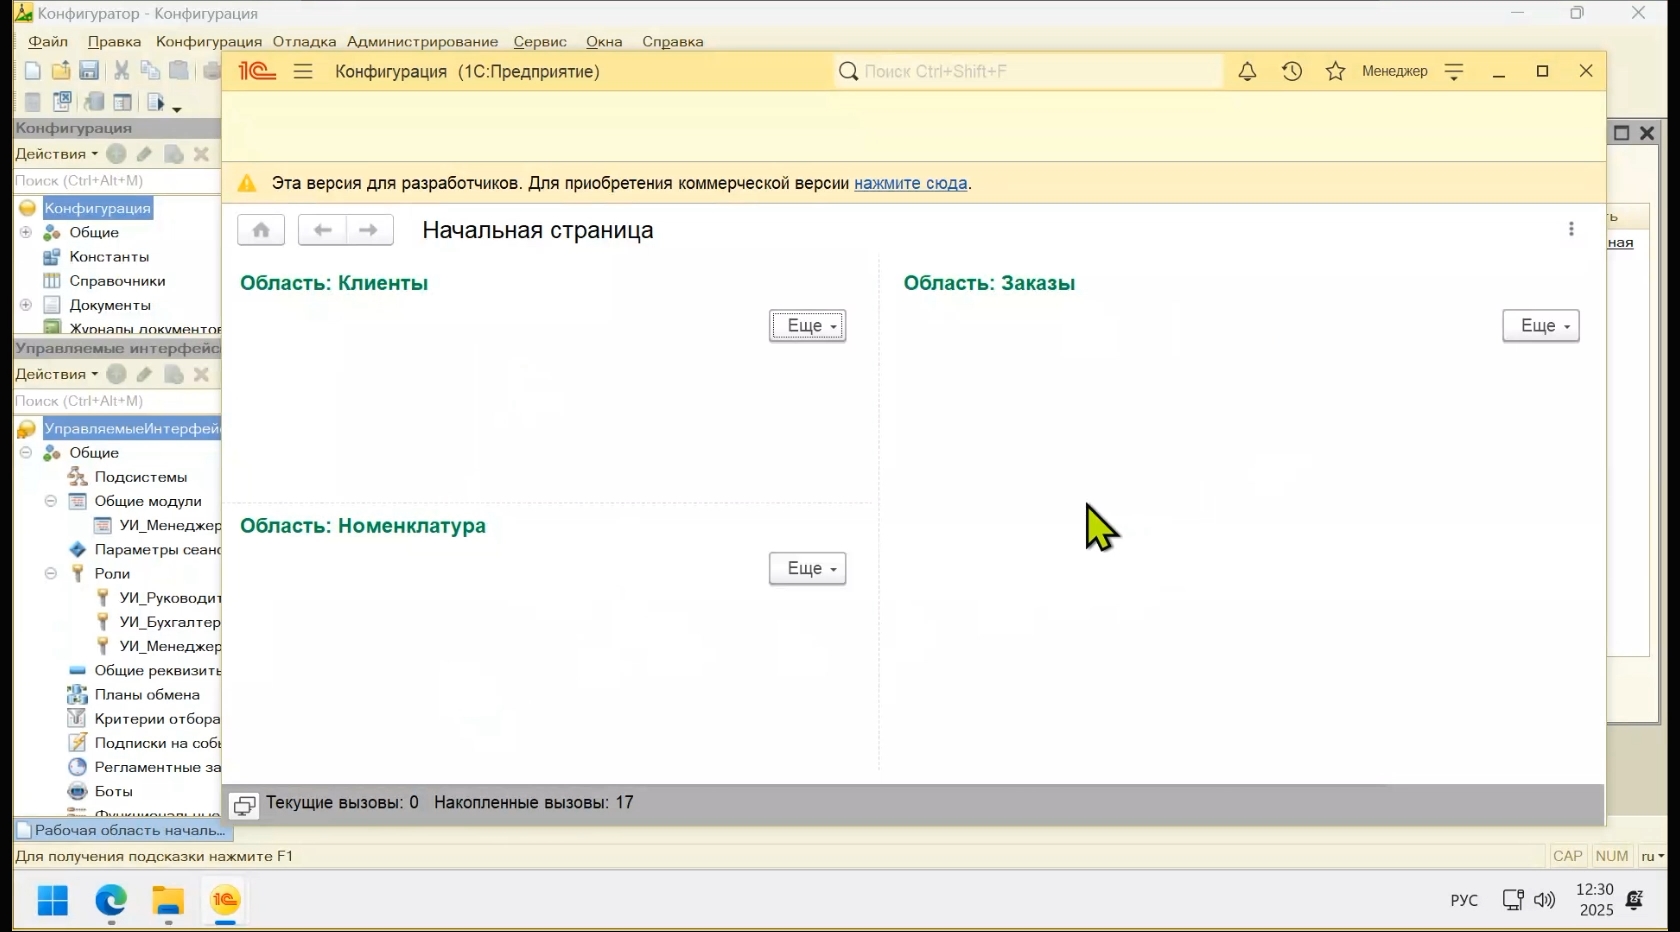
Task: Open the Правка menu
Action: pos(114,42)
